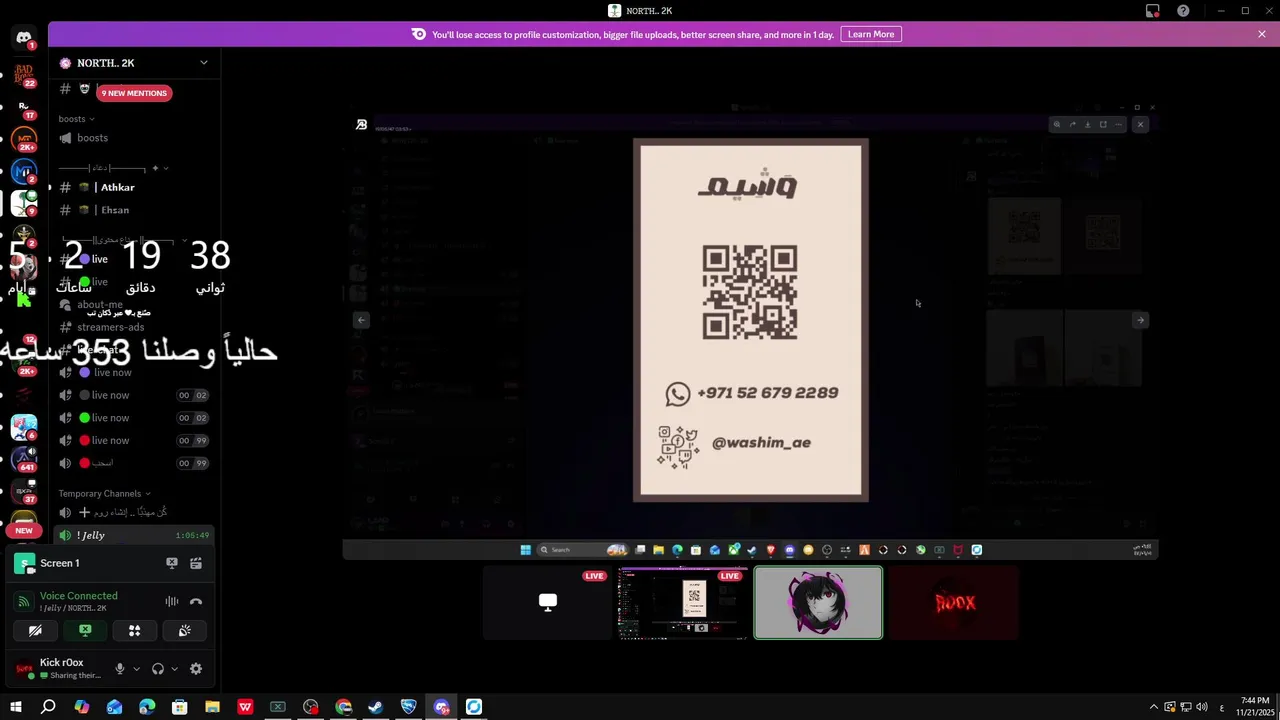Screen dimensions: 1280x720
Task: Open soundboard button in voice panel
Action: point(184,630)
